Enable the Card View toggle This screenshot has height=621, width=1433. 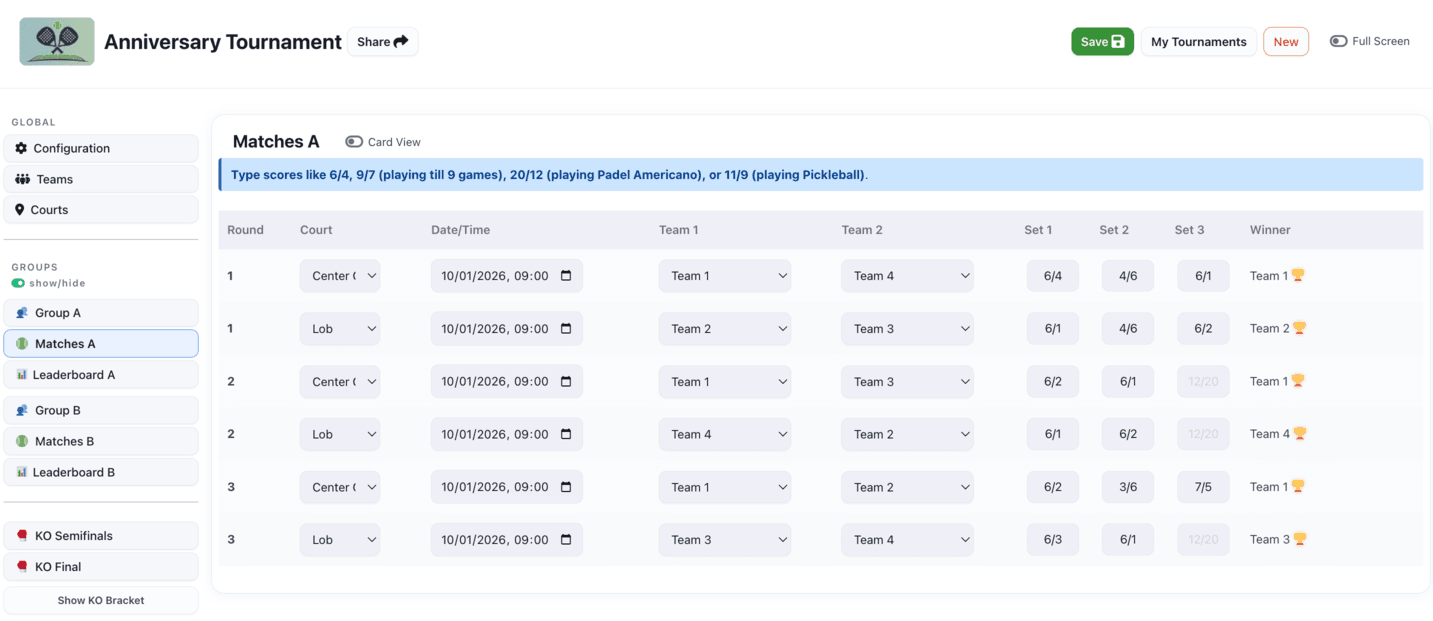pyautogui.click(x=354, y=142)
